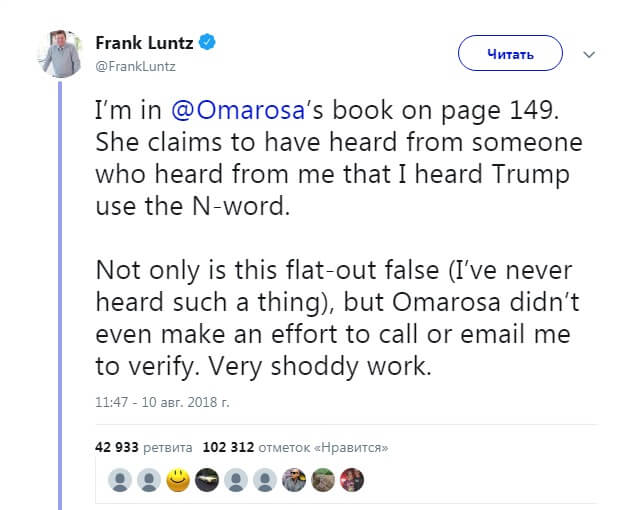Screen dimensions: 627x510
Task: Click Frank Luntz's profile photo
Action: pyautogui.click(x=59, y=51)
